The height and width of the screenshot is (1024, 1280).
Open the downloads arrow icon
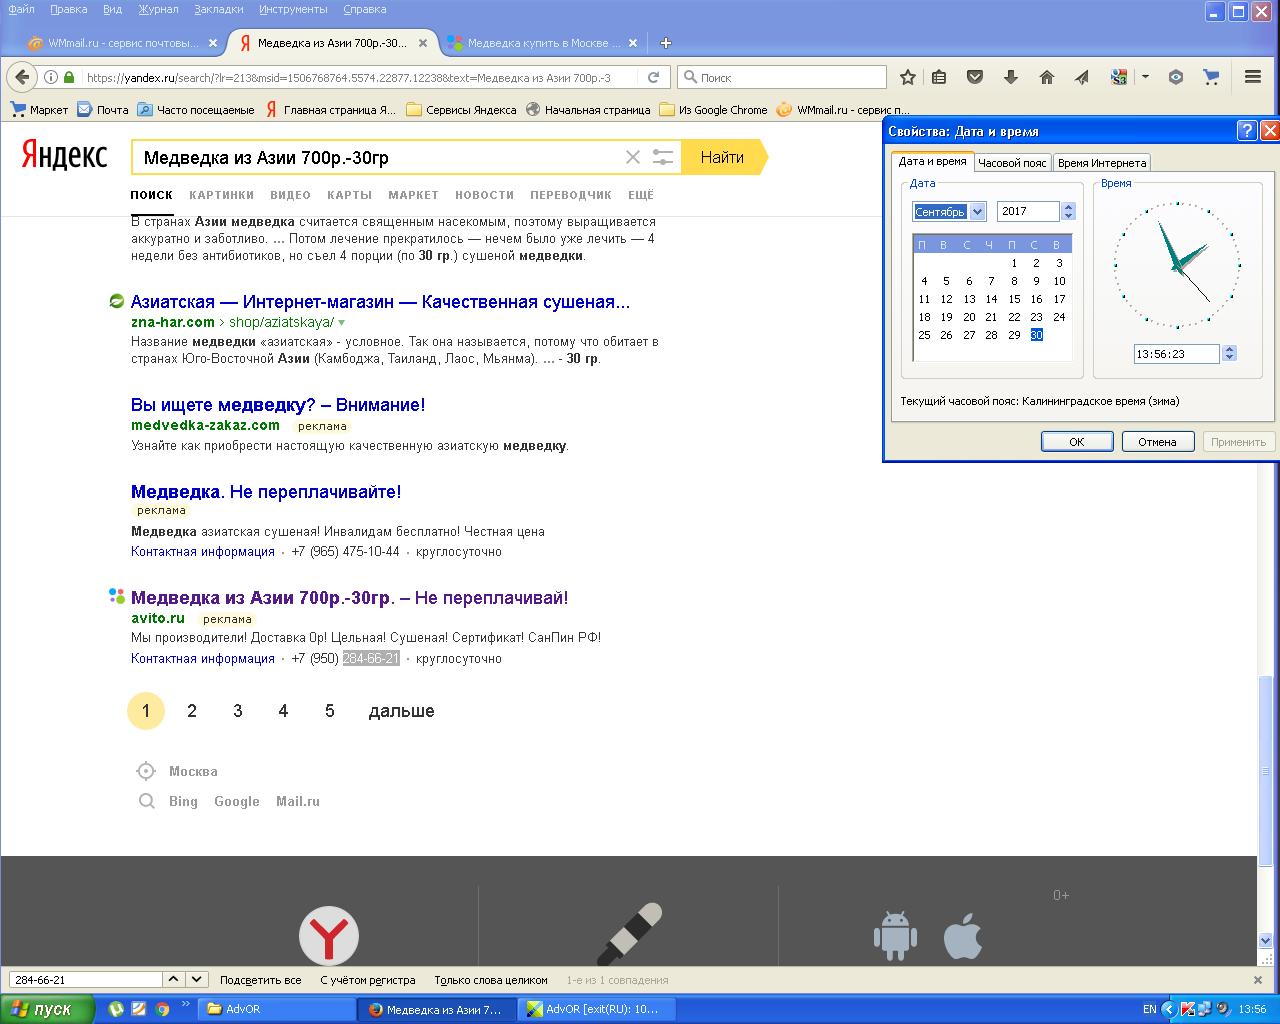[x=1010, y=77]
